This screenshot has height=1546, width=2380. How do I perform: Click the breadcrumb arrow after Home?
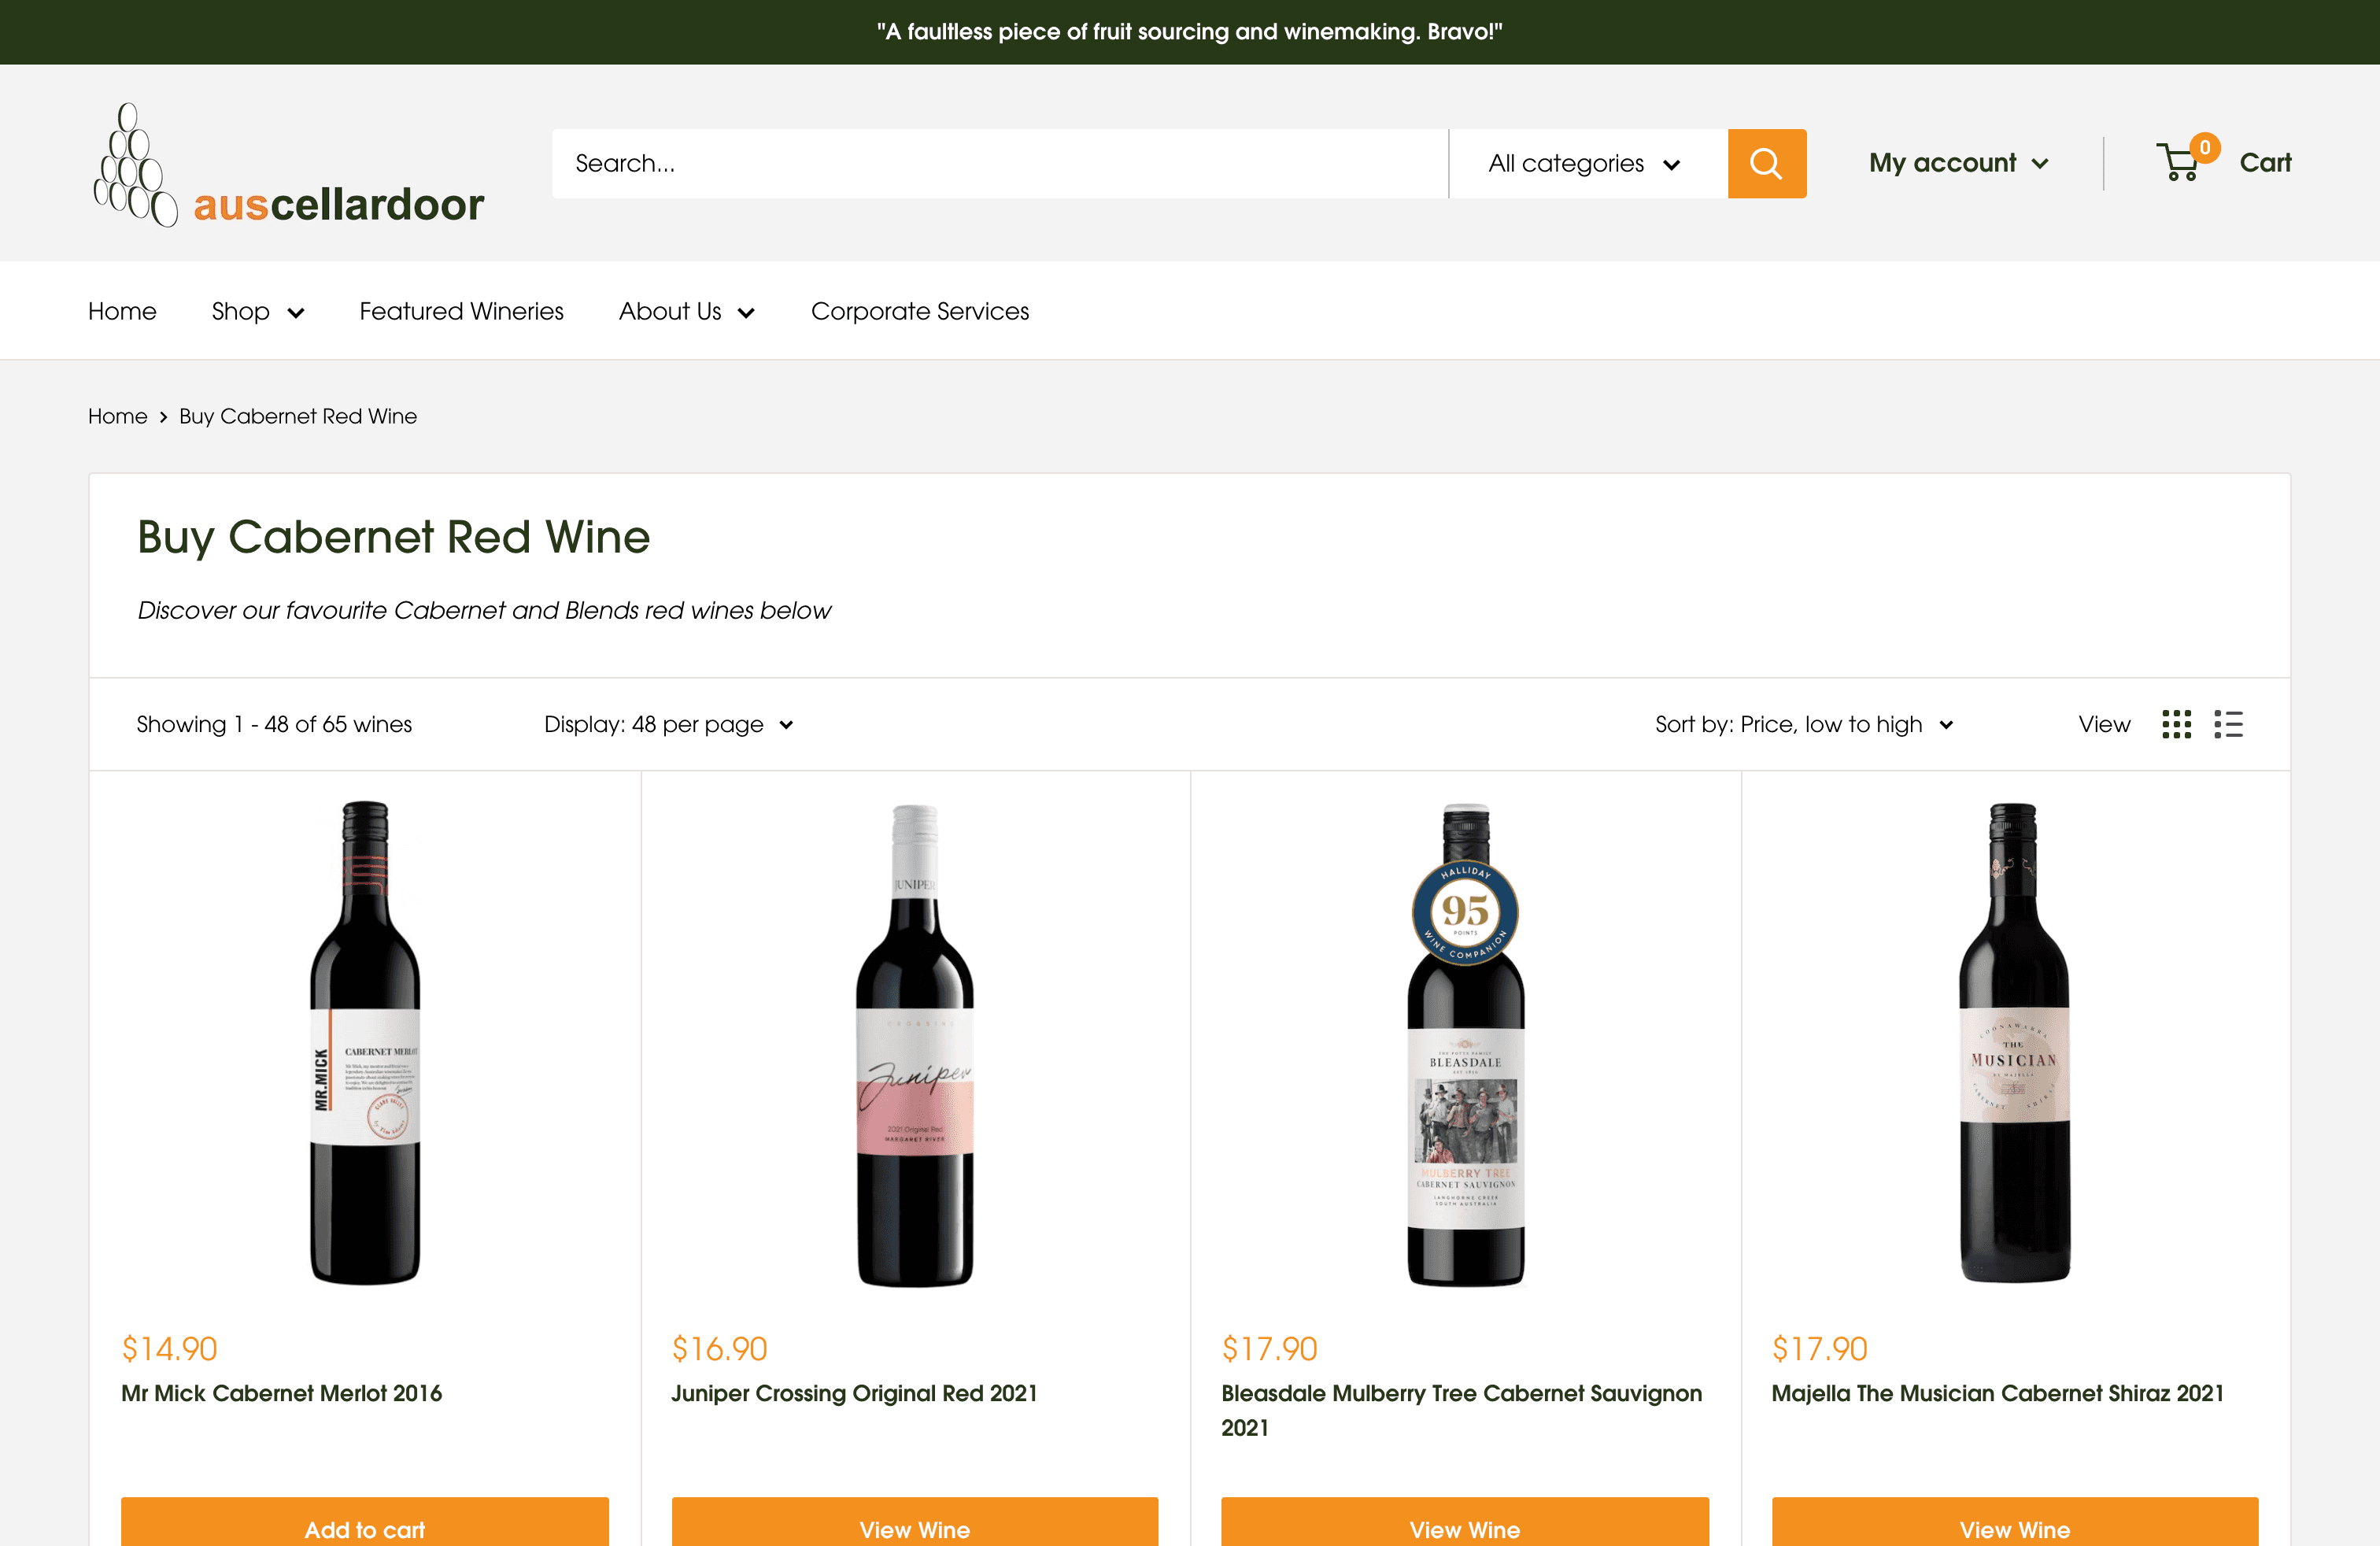coord(162,417)
